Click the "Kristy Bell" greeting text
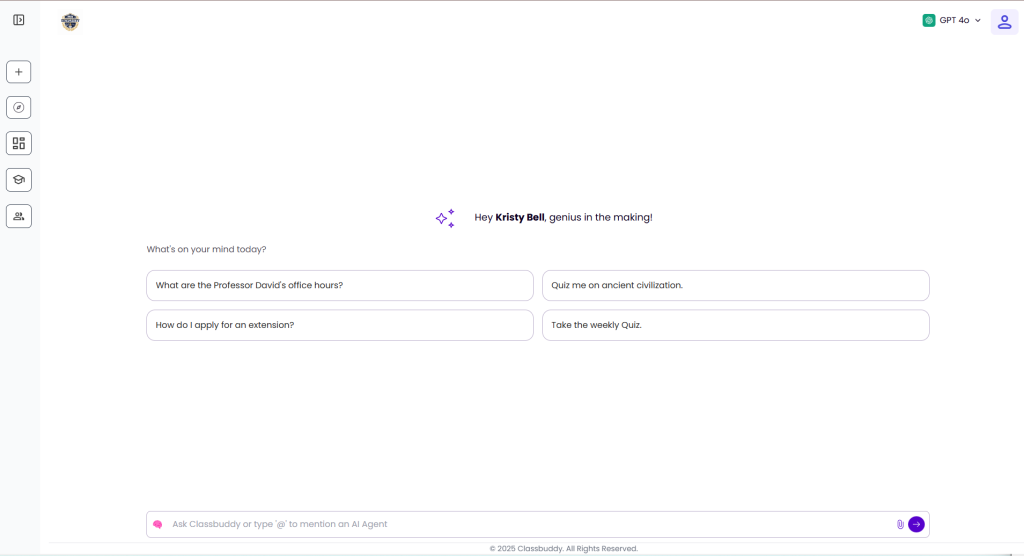 [520, 217]
